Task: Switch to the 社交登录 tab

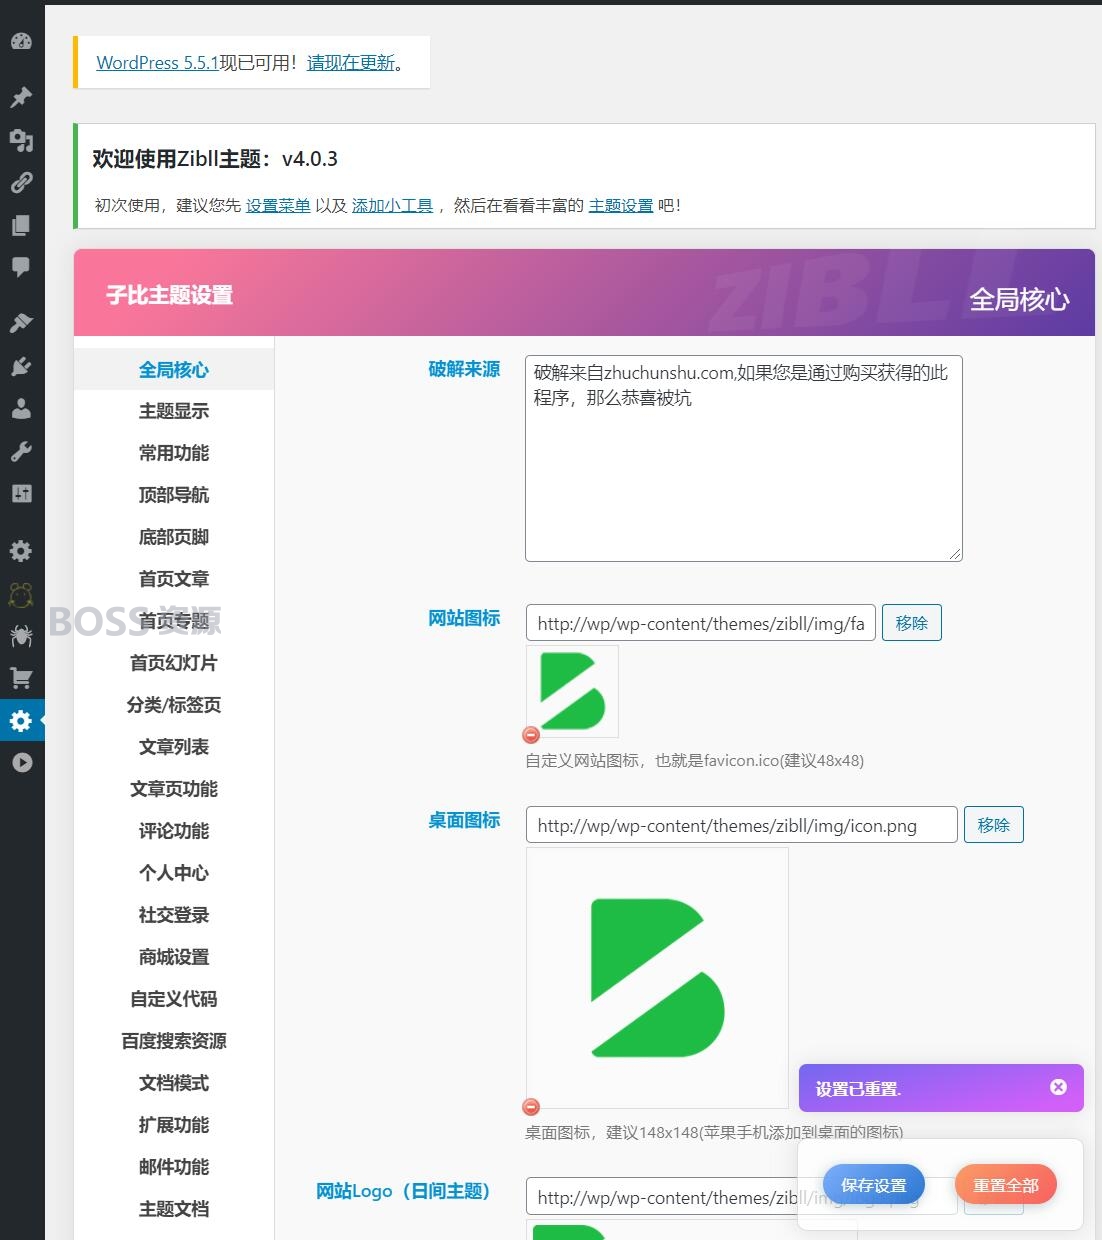Action: 174,915
